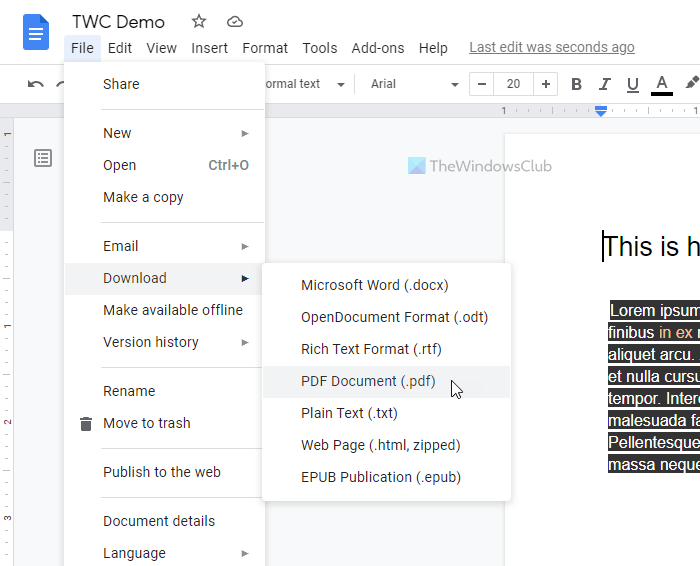700x566 pixels.
Task: Select Make available offline
Action: coord(163,310)
